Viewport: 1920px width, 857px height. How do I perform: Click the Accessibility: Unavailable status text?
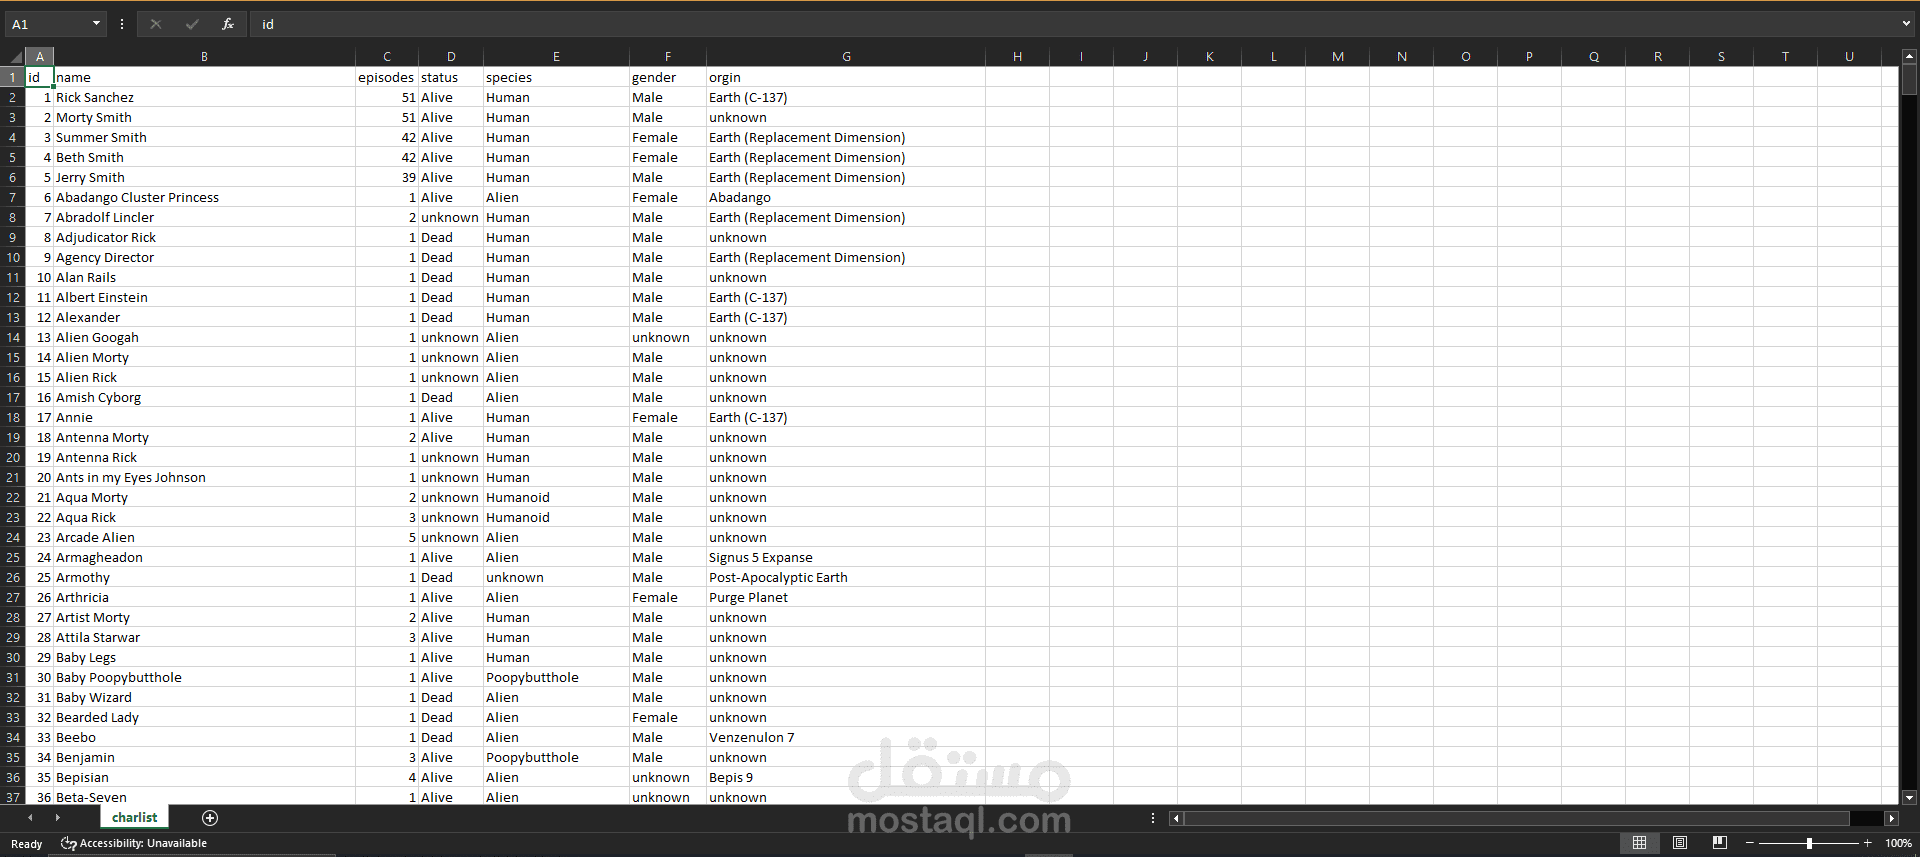[143, 843]
